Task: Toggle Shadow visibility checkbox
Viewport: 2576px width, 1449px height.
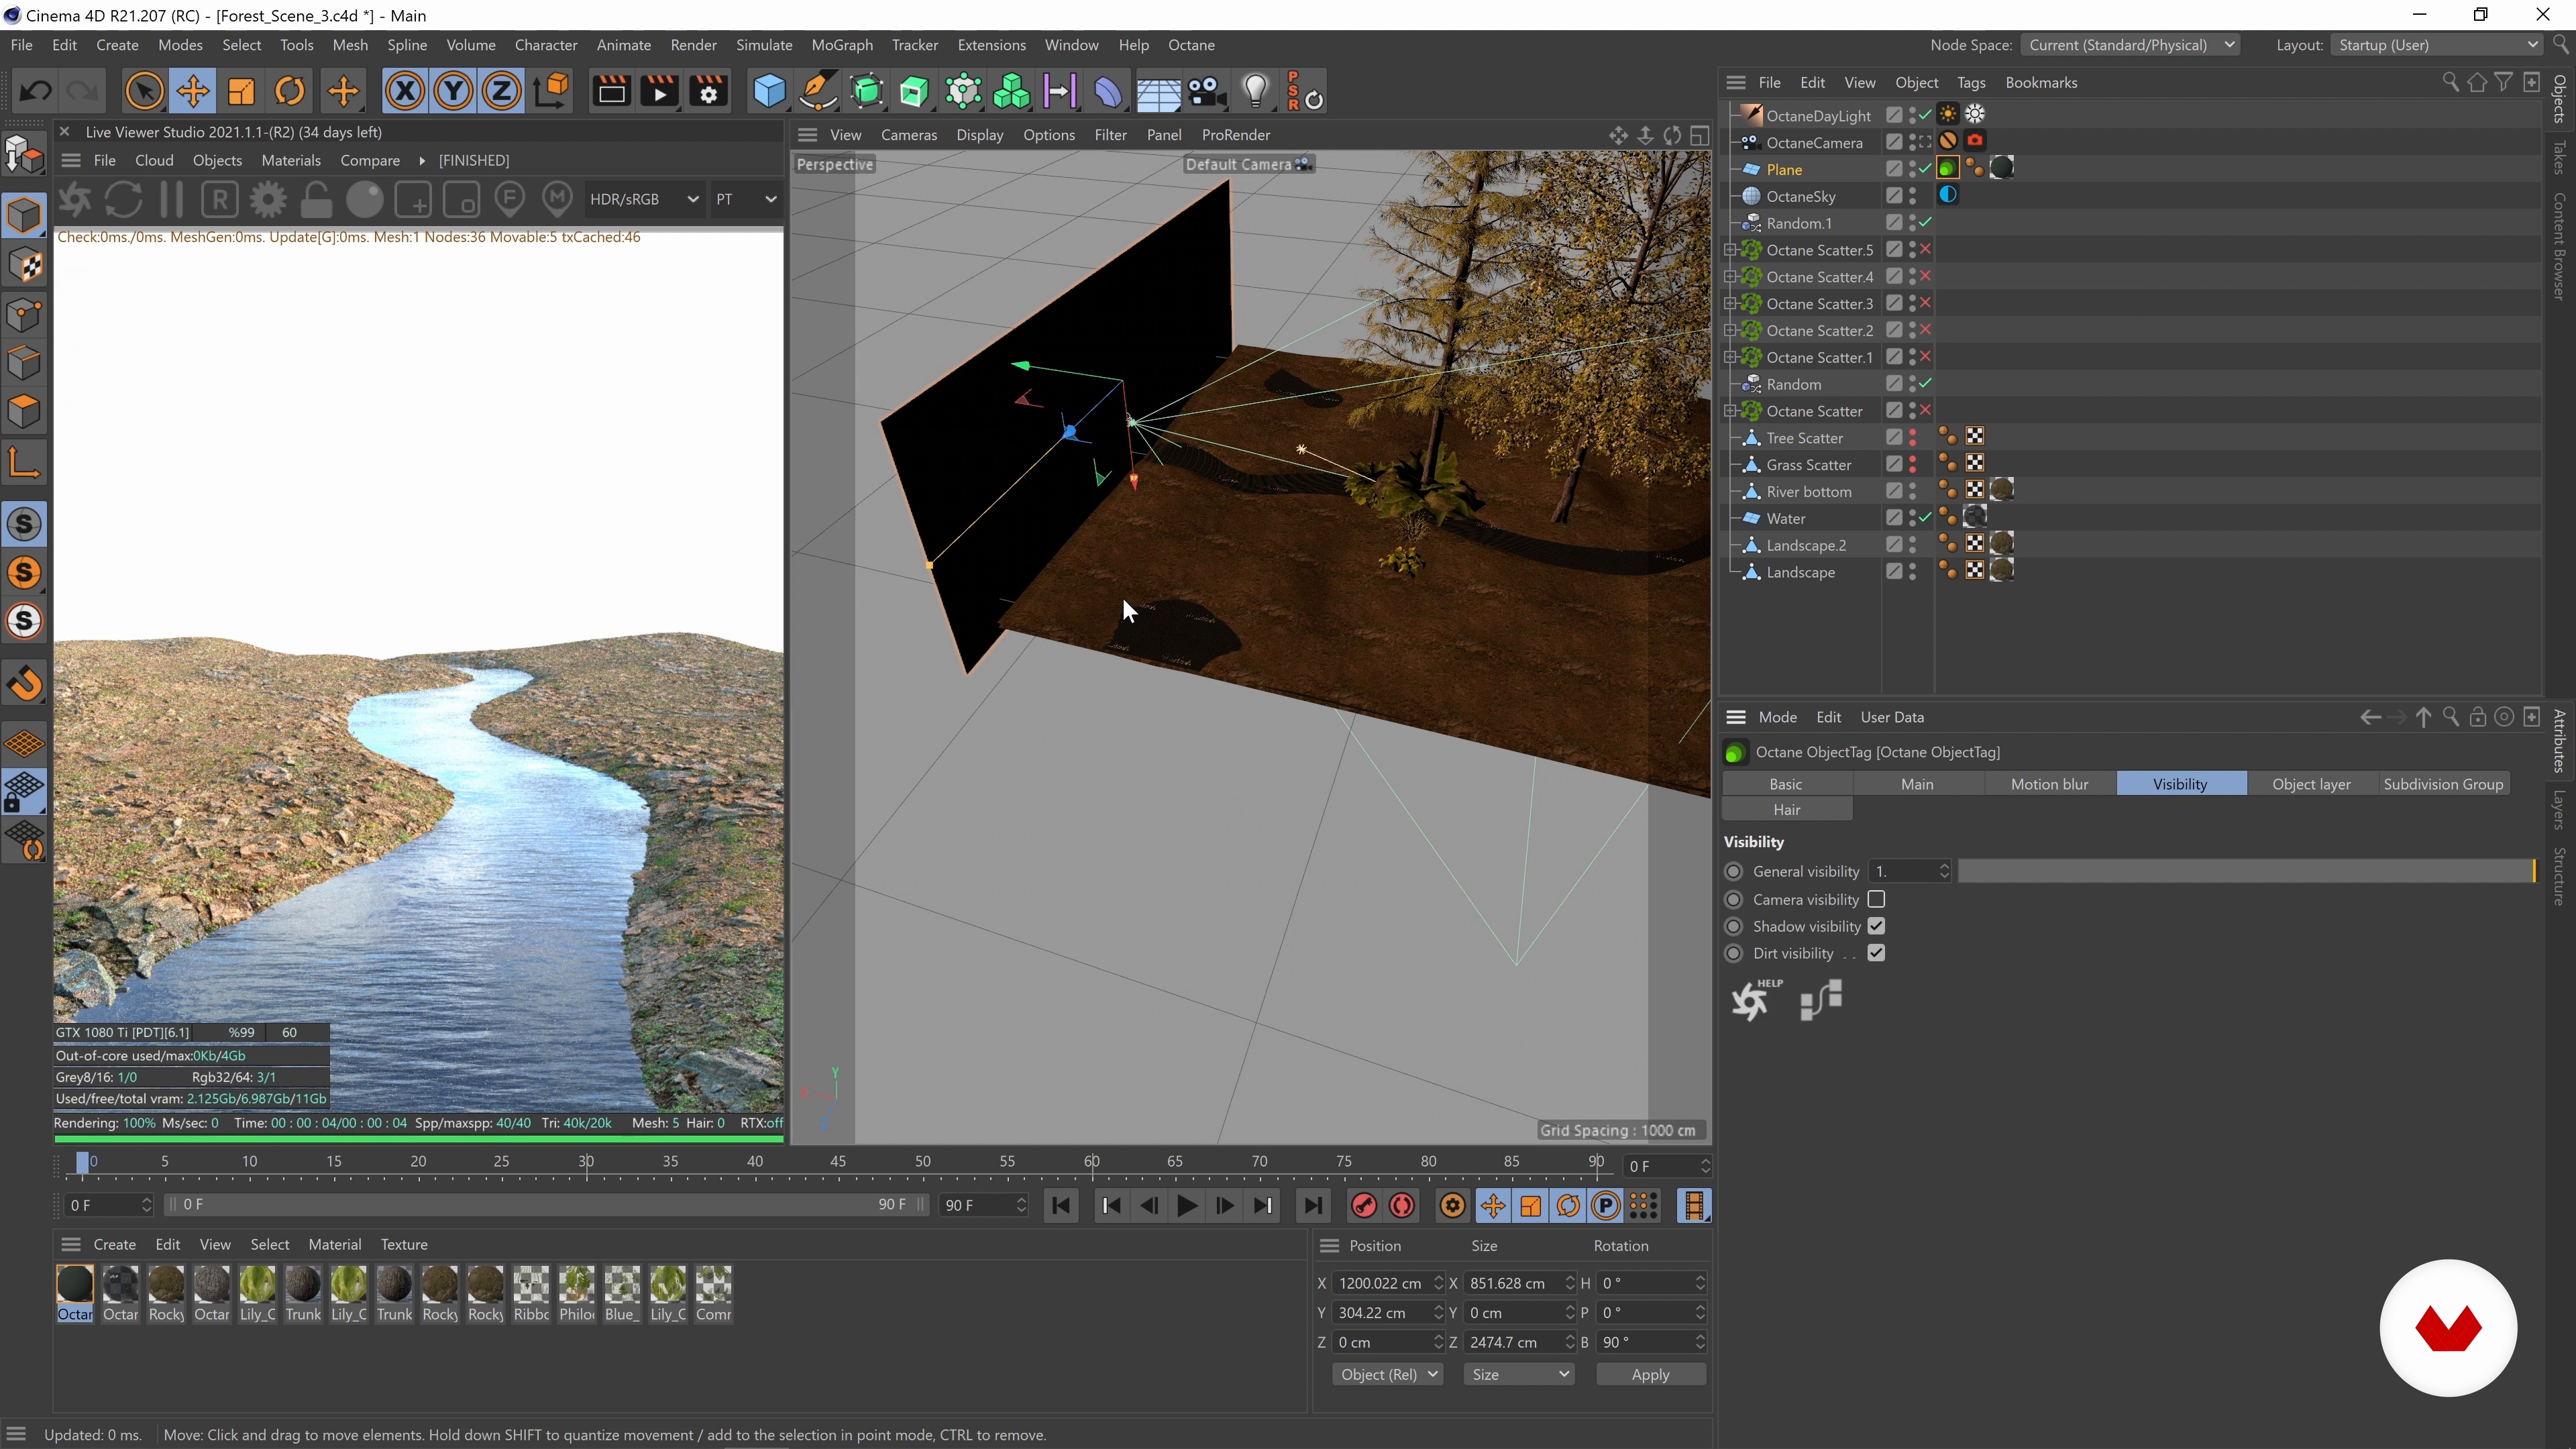Action: coord(1876,926)
